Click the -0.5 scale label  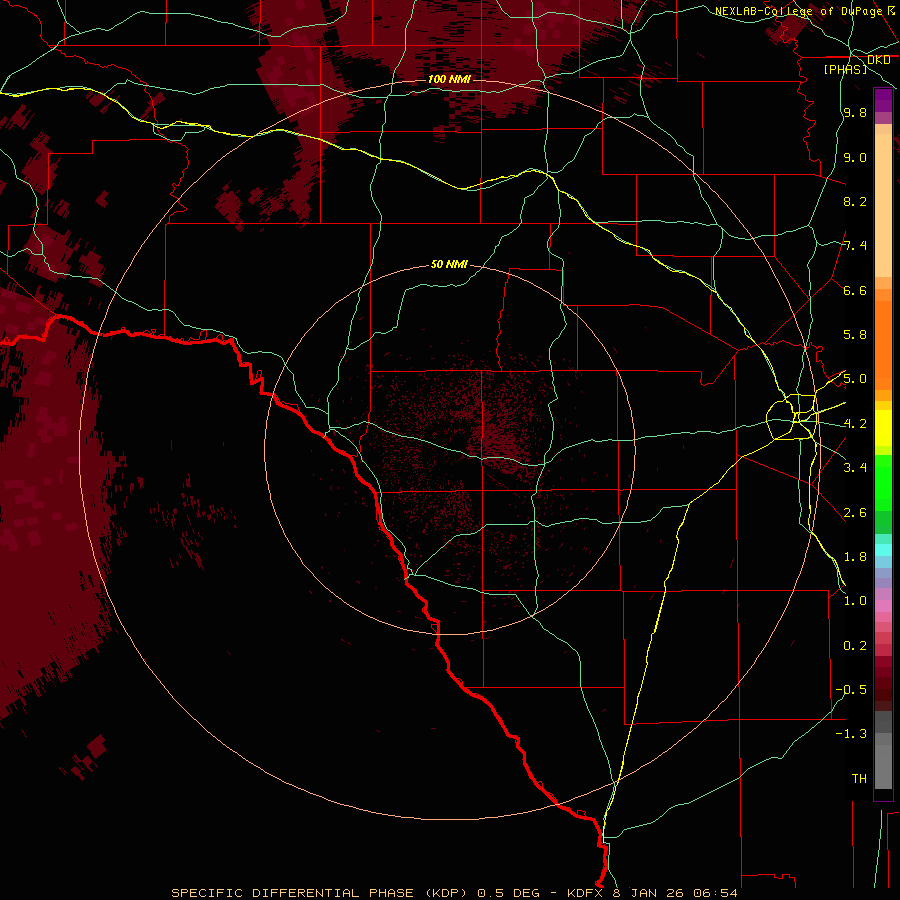tap(851, 690)
